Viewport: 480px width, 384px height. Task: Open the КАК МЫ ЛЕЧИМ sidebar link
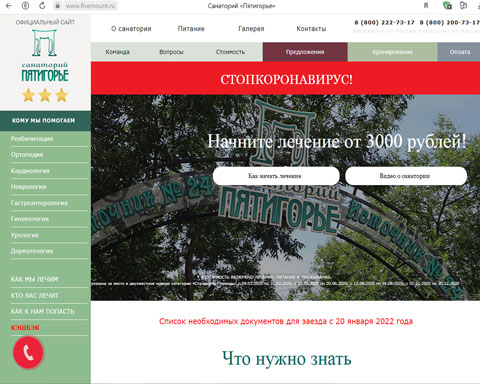[x=34, y=279]
